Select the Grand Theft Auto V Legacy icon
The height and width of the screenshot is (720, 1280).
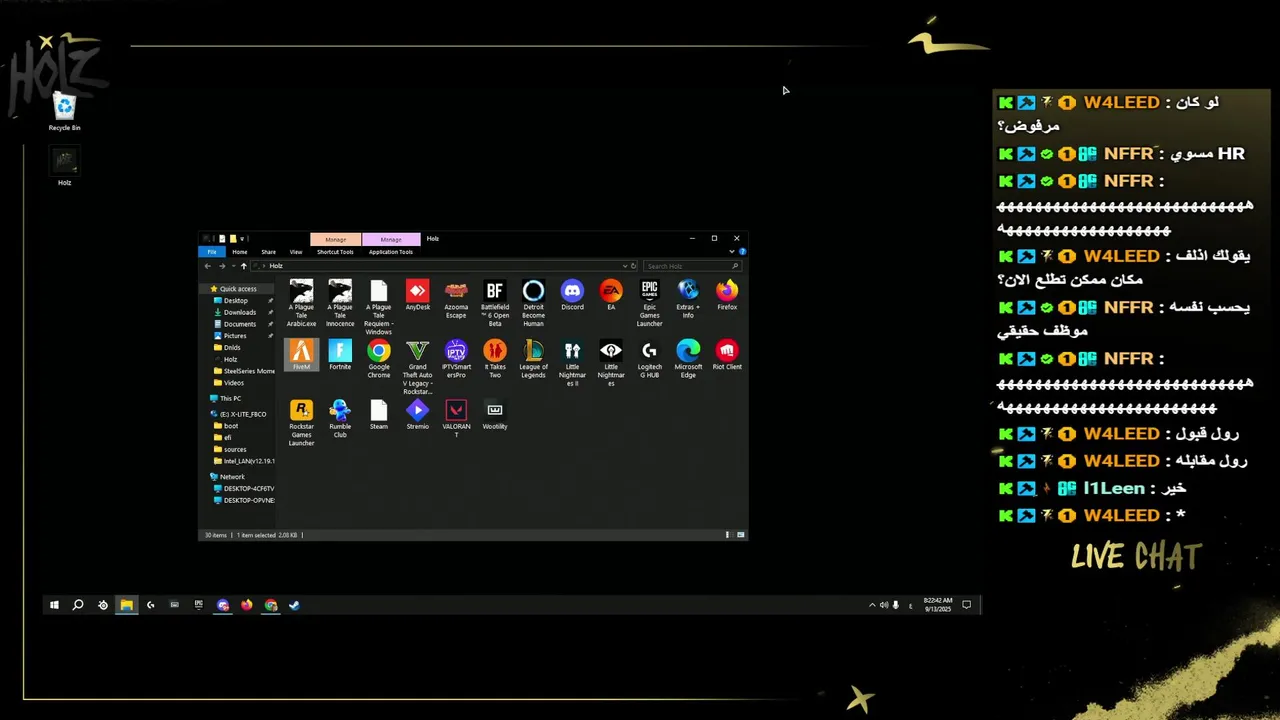tap(417, 367)
